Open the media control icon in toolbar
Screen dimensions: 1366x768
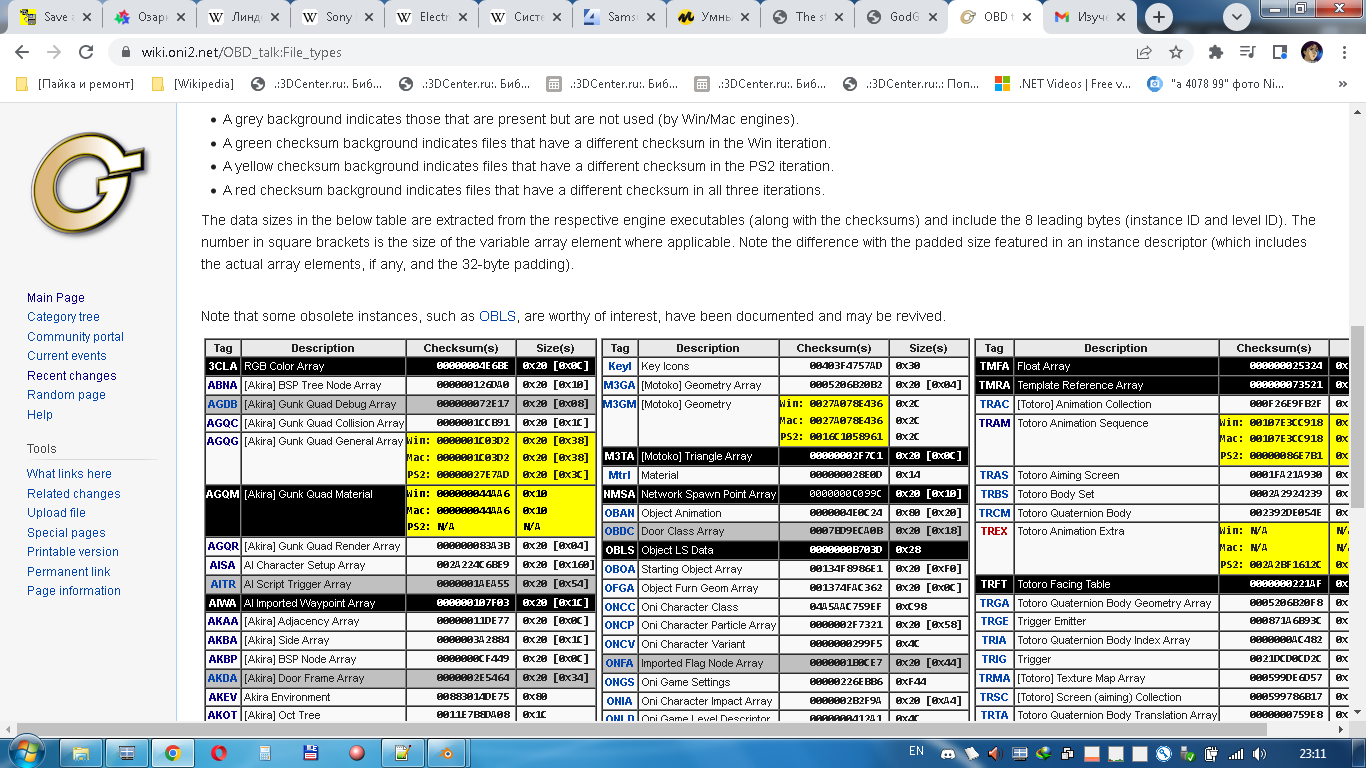pos(1247,52)
